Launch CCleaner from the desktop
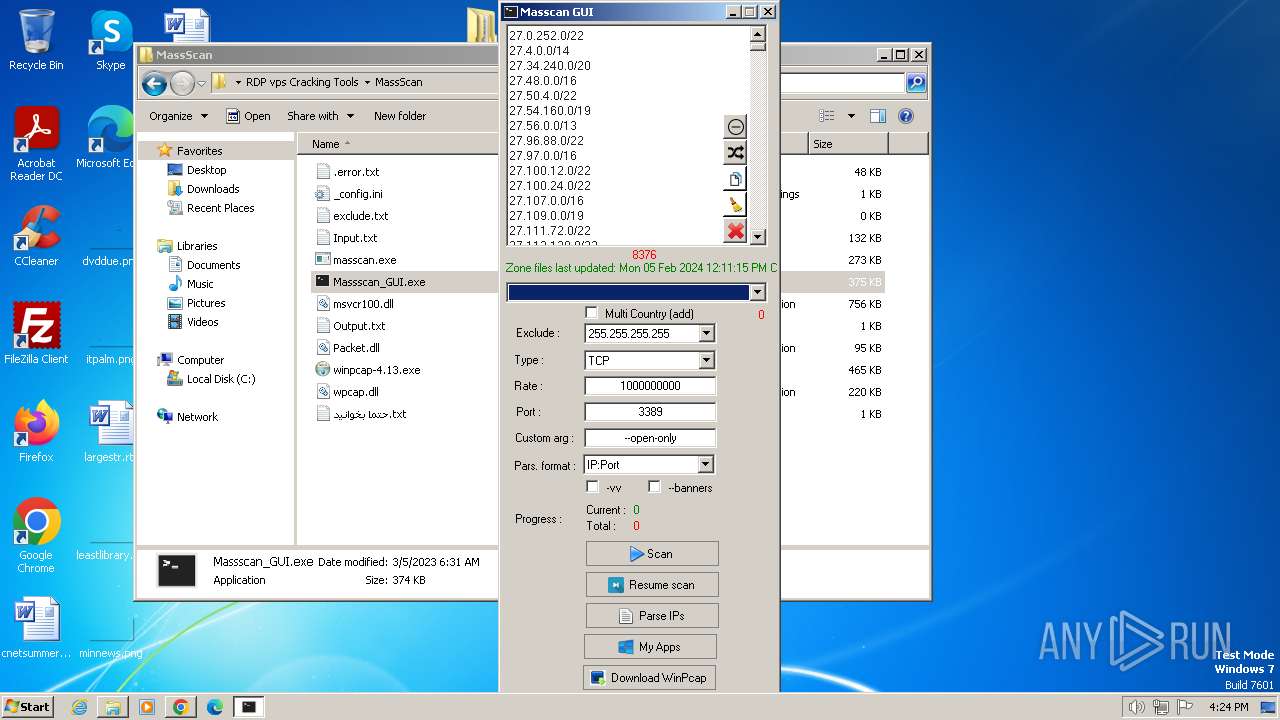The width and height of the screenshot is (1280, 720). (36, 236)
